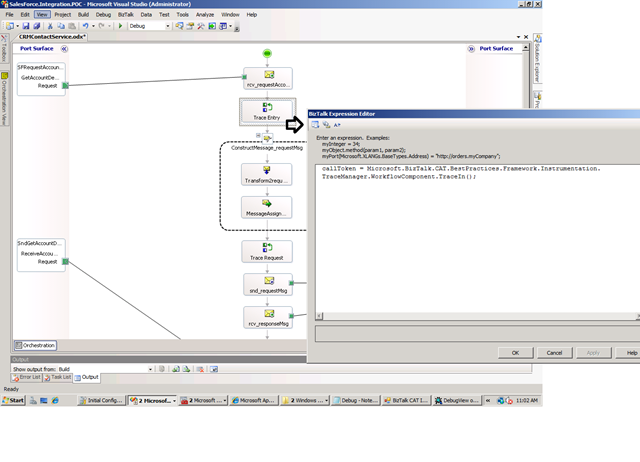Select the CRMContactService.odx document tab
This screenshot has width=640, height=462.
coord(52,37)
